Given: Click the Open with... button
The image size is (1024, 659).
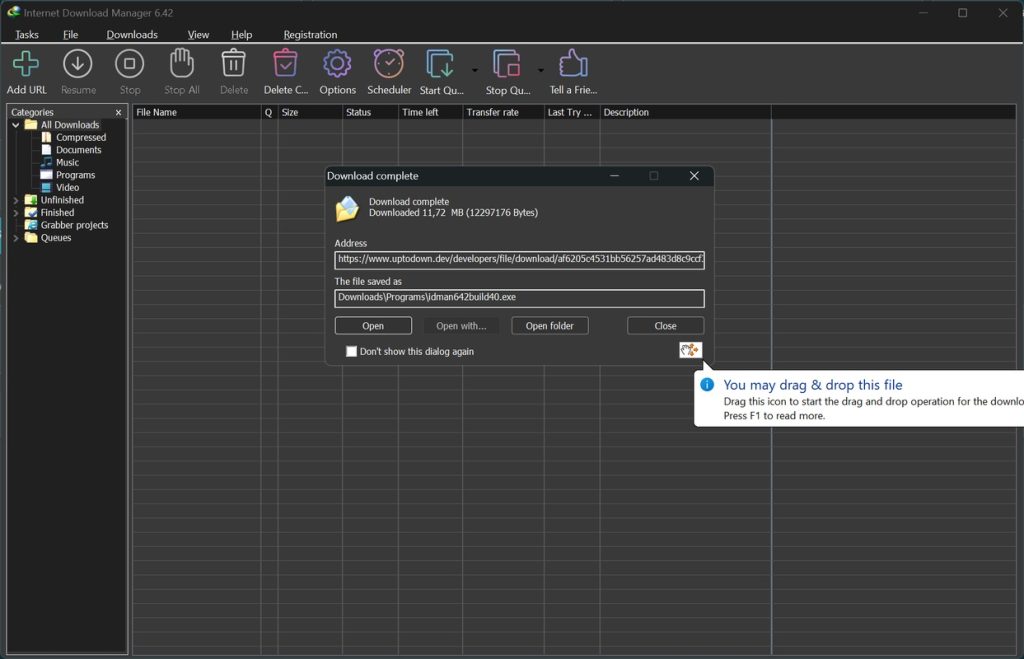Looking at the screenshot, I should click(x=461, y=325).
